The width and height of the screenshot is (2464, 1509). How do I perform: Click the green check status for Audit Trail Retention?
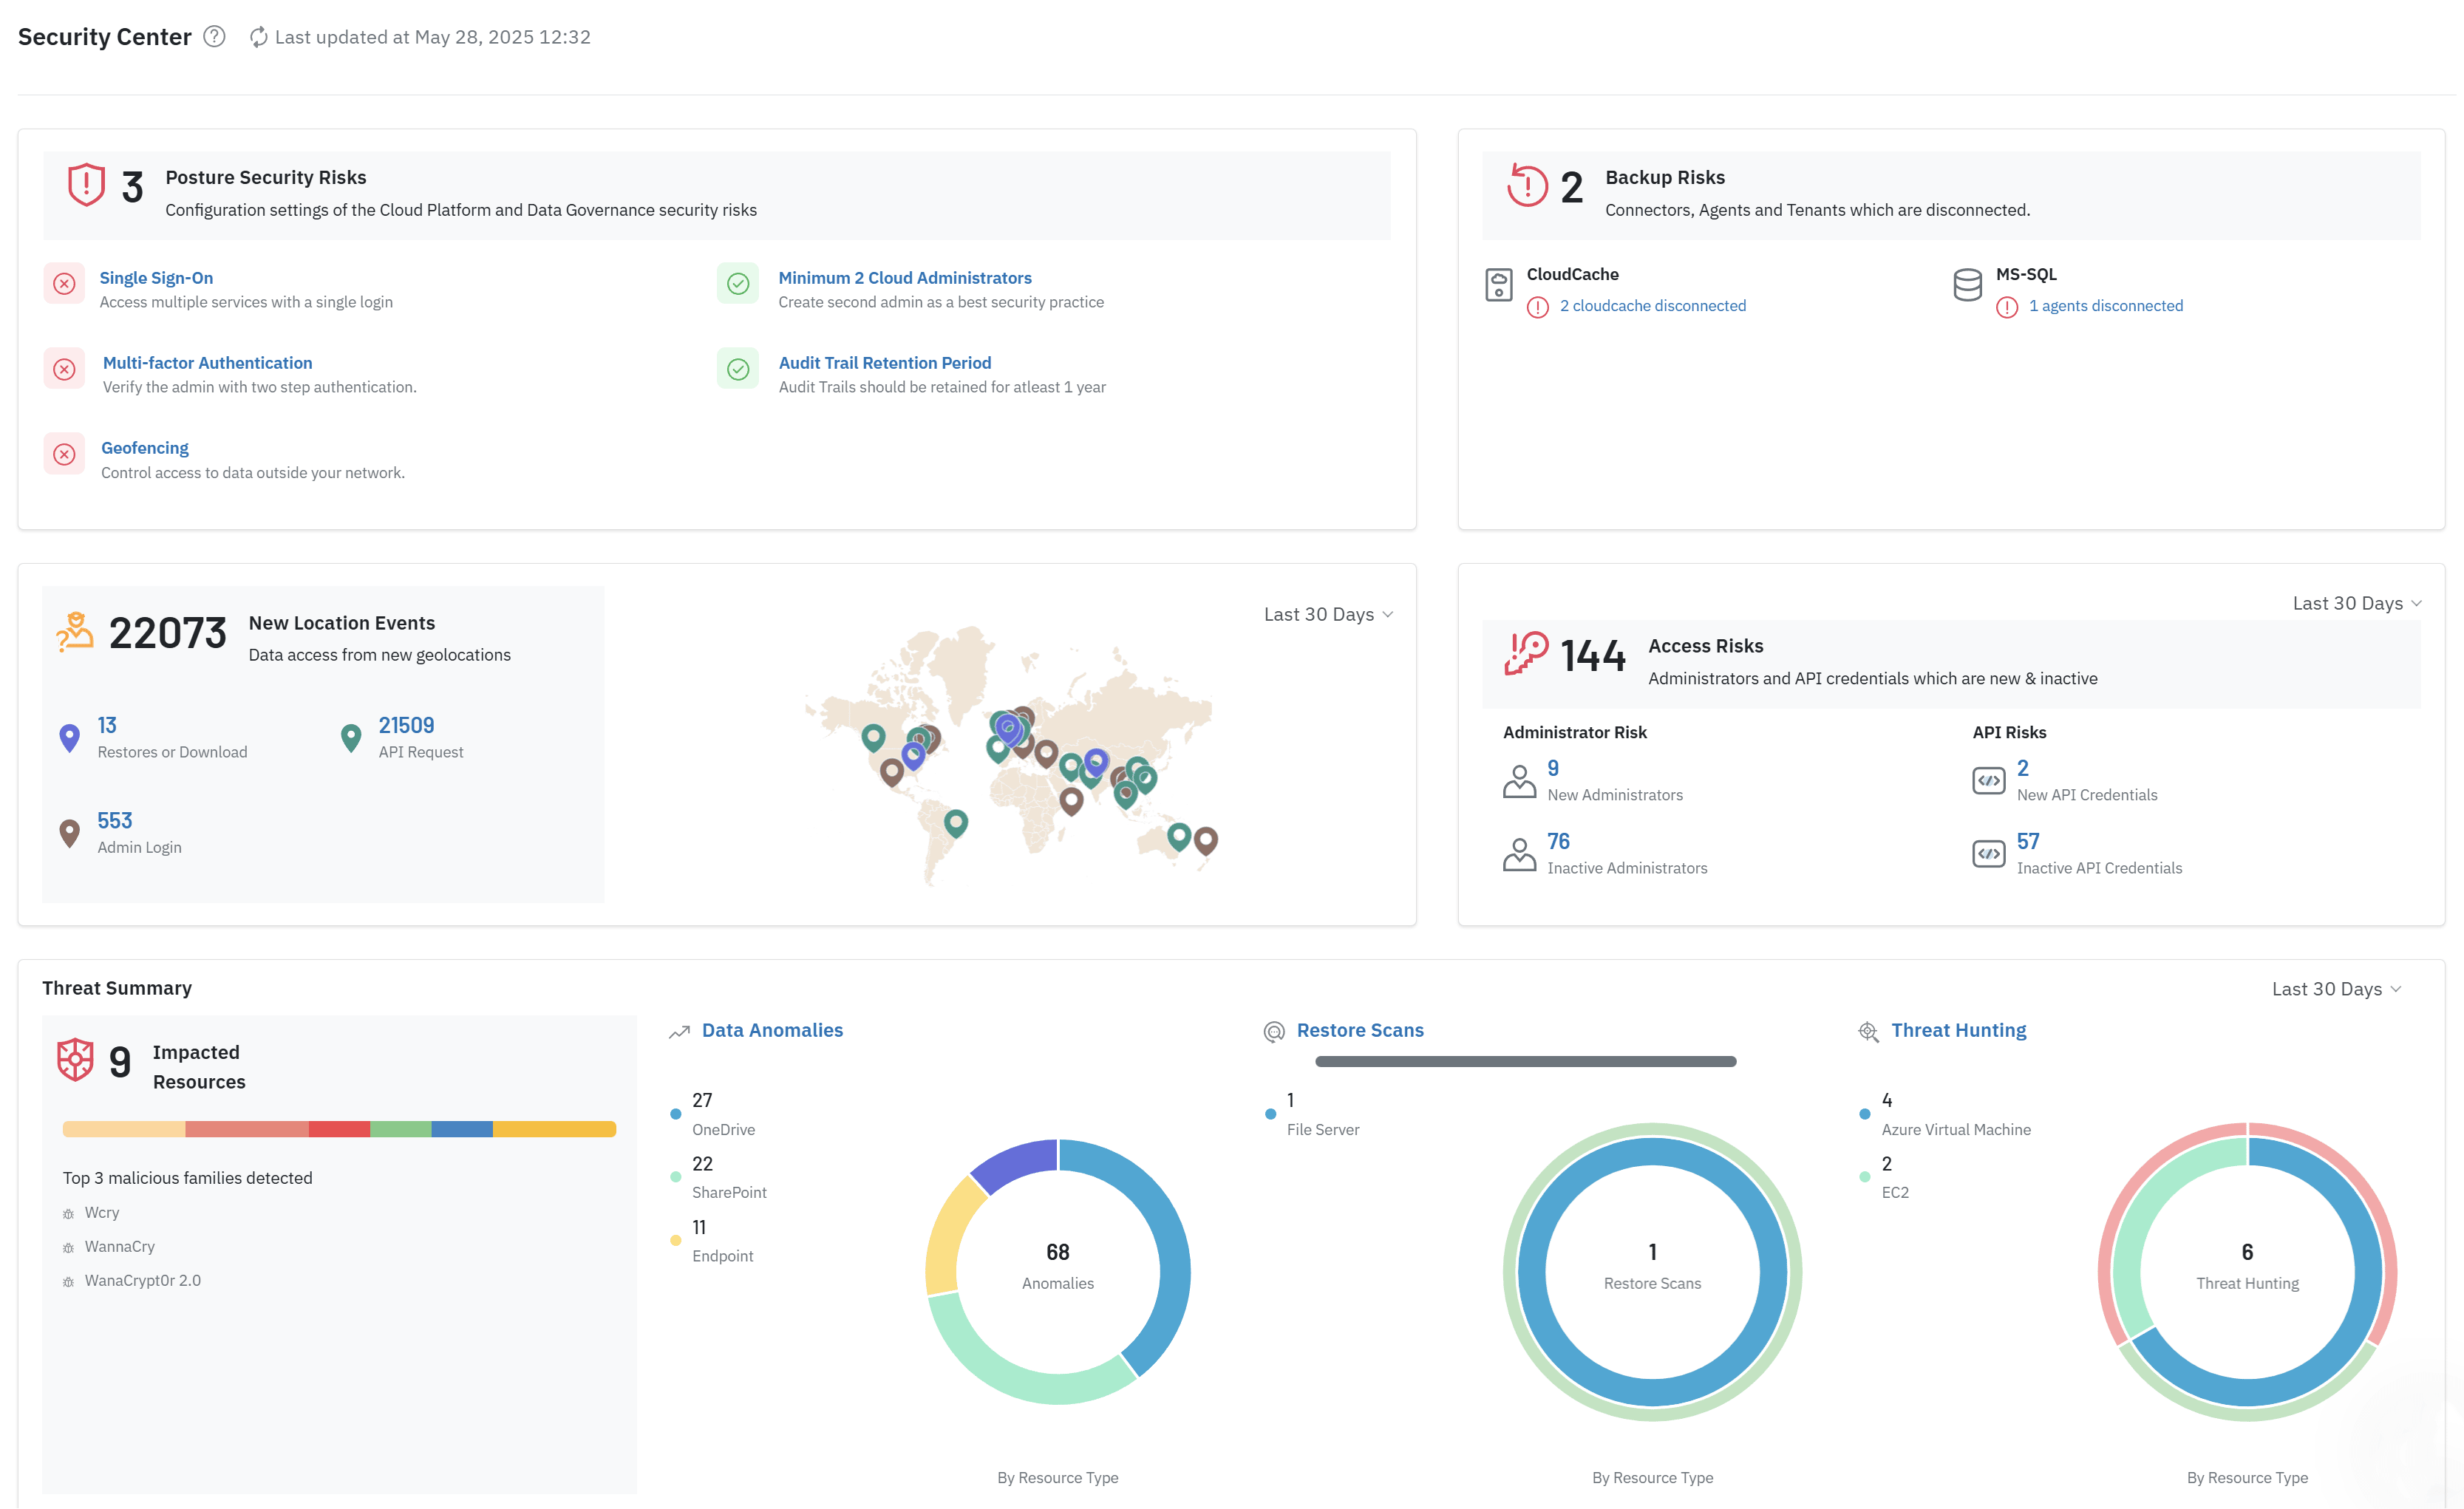click(x=738, y=369)
